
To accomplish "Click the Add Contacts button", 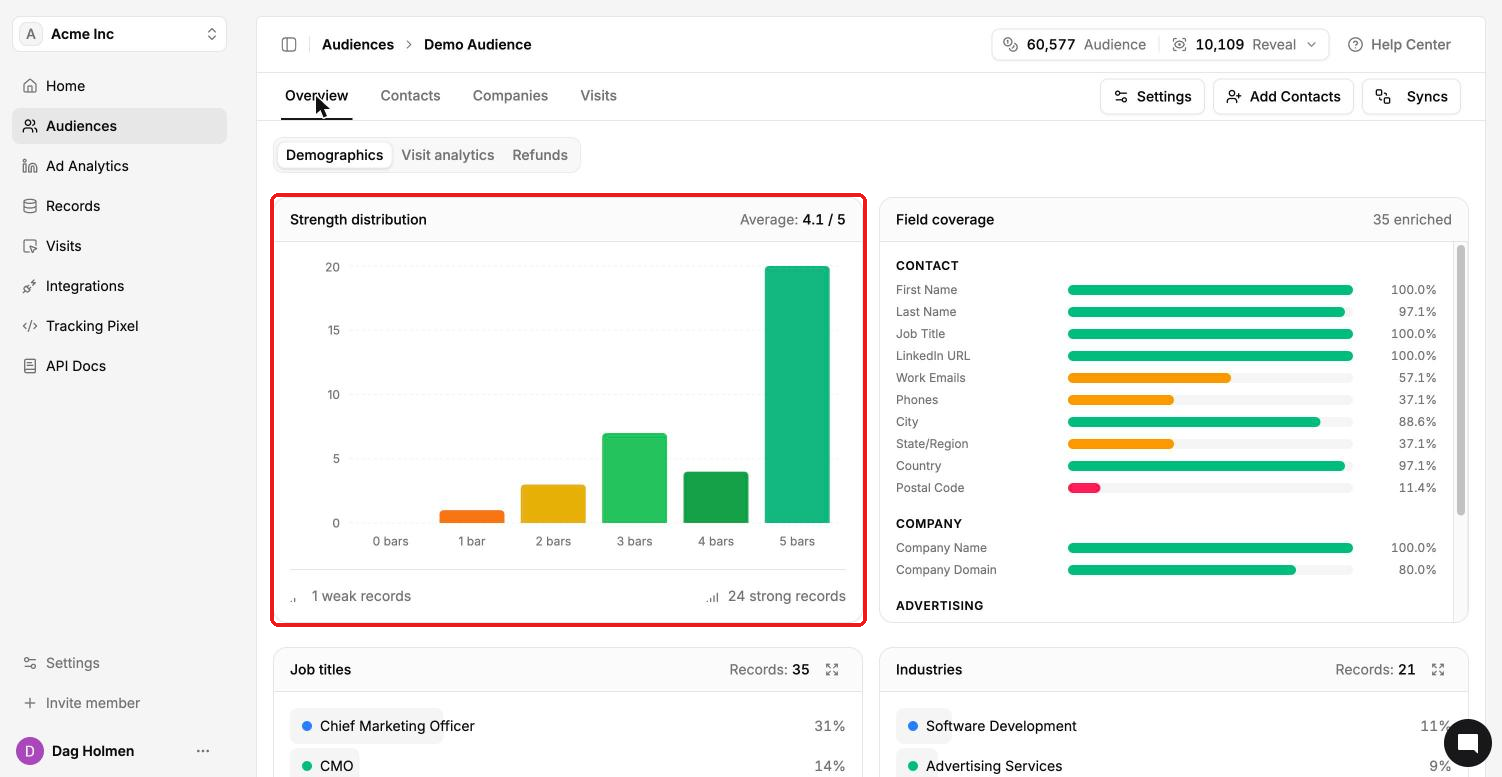I will pyautogui.click(x=1283, y=96).
